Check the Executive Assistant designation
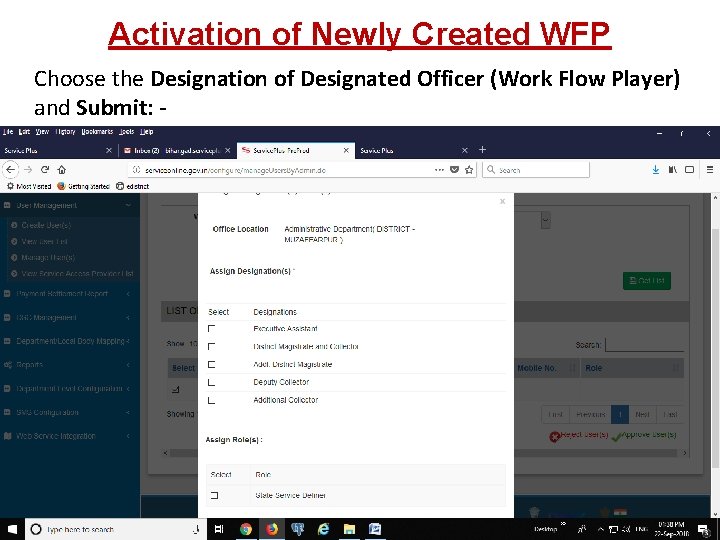This screenshot has width=720, height=540. [x=211, y=328]
